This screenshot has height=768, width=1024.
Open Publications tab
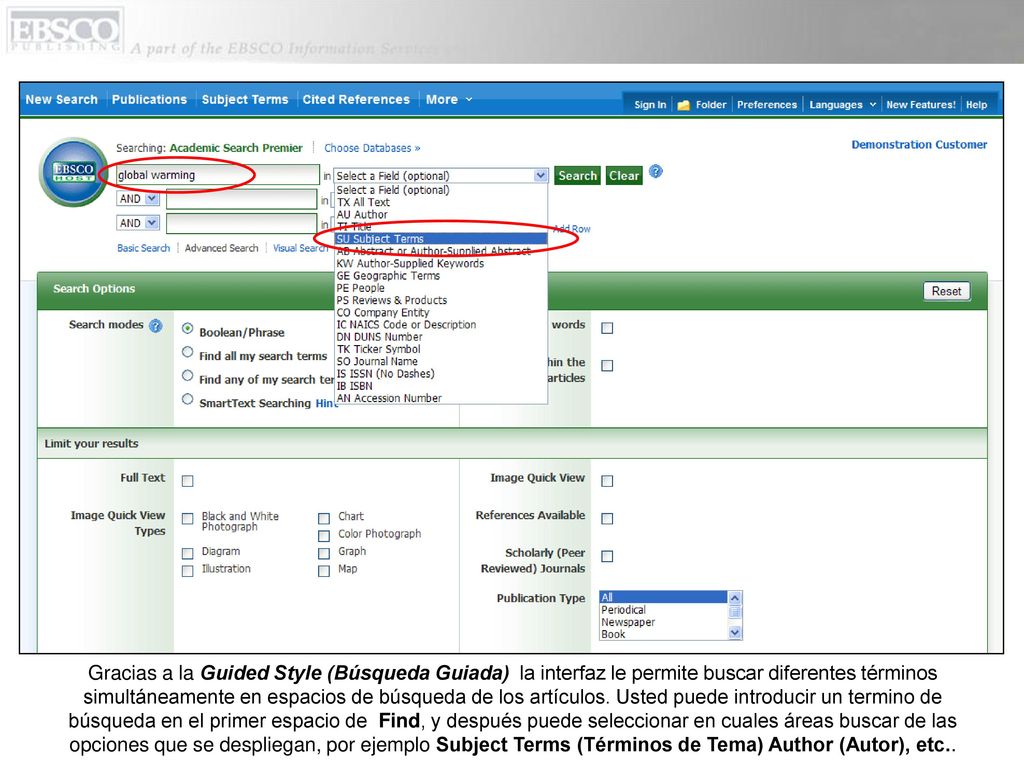pyautogui.click(x=149, y=100)
